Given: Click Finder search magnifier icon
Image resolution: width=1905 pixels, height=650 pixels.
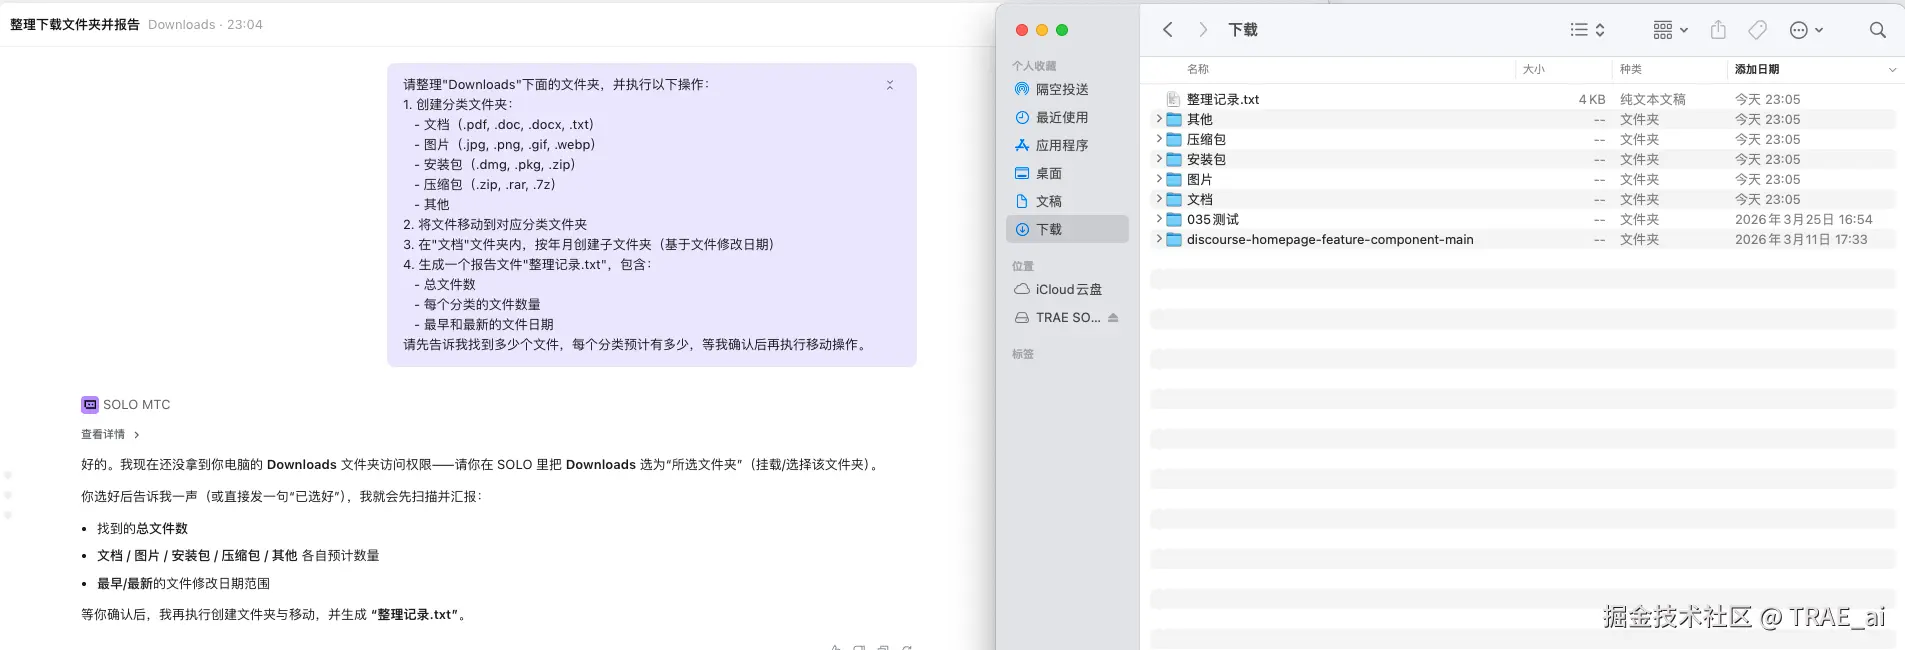Looking at the screenshot, I should [1878, 30].
